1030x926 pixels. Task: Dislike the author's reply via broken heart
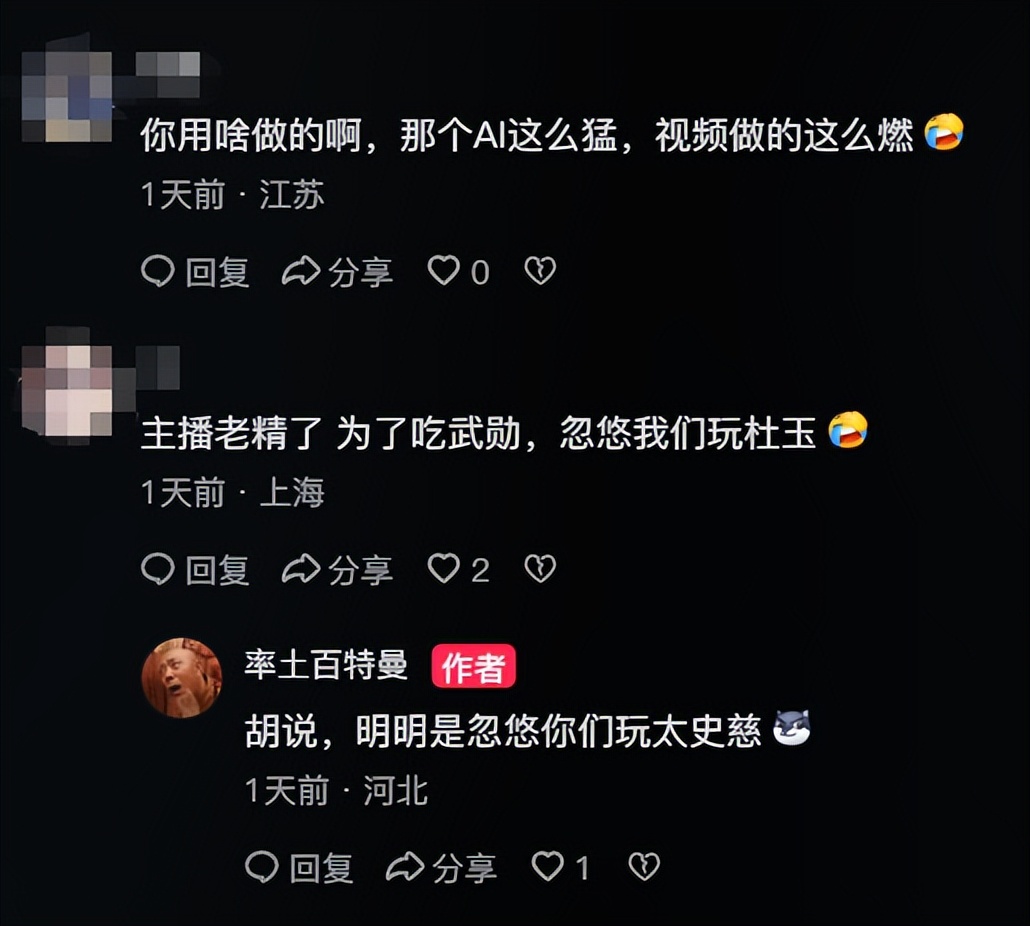[644, 866]
